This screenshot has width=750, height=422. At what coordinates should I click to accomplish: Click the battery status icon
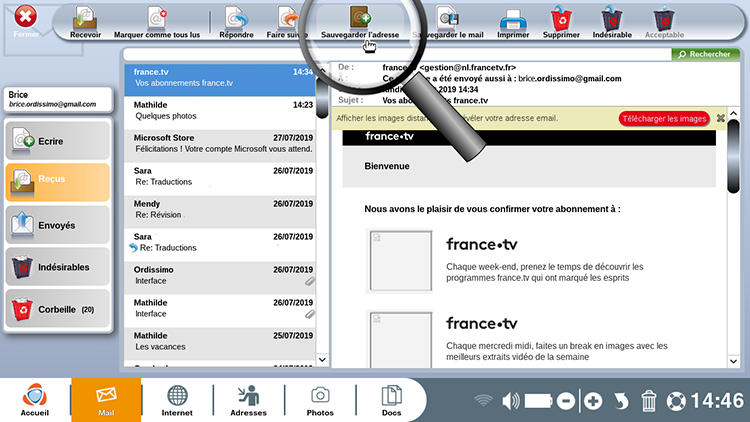538,401
